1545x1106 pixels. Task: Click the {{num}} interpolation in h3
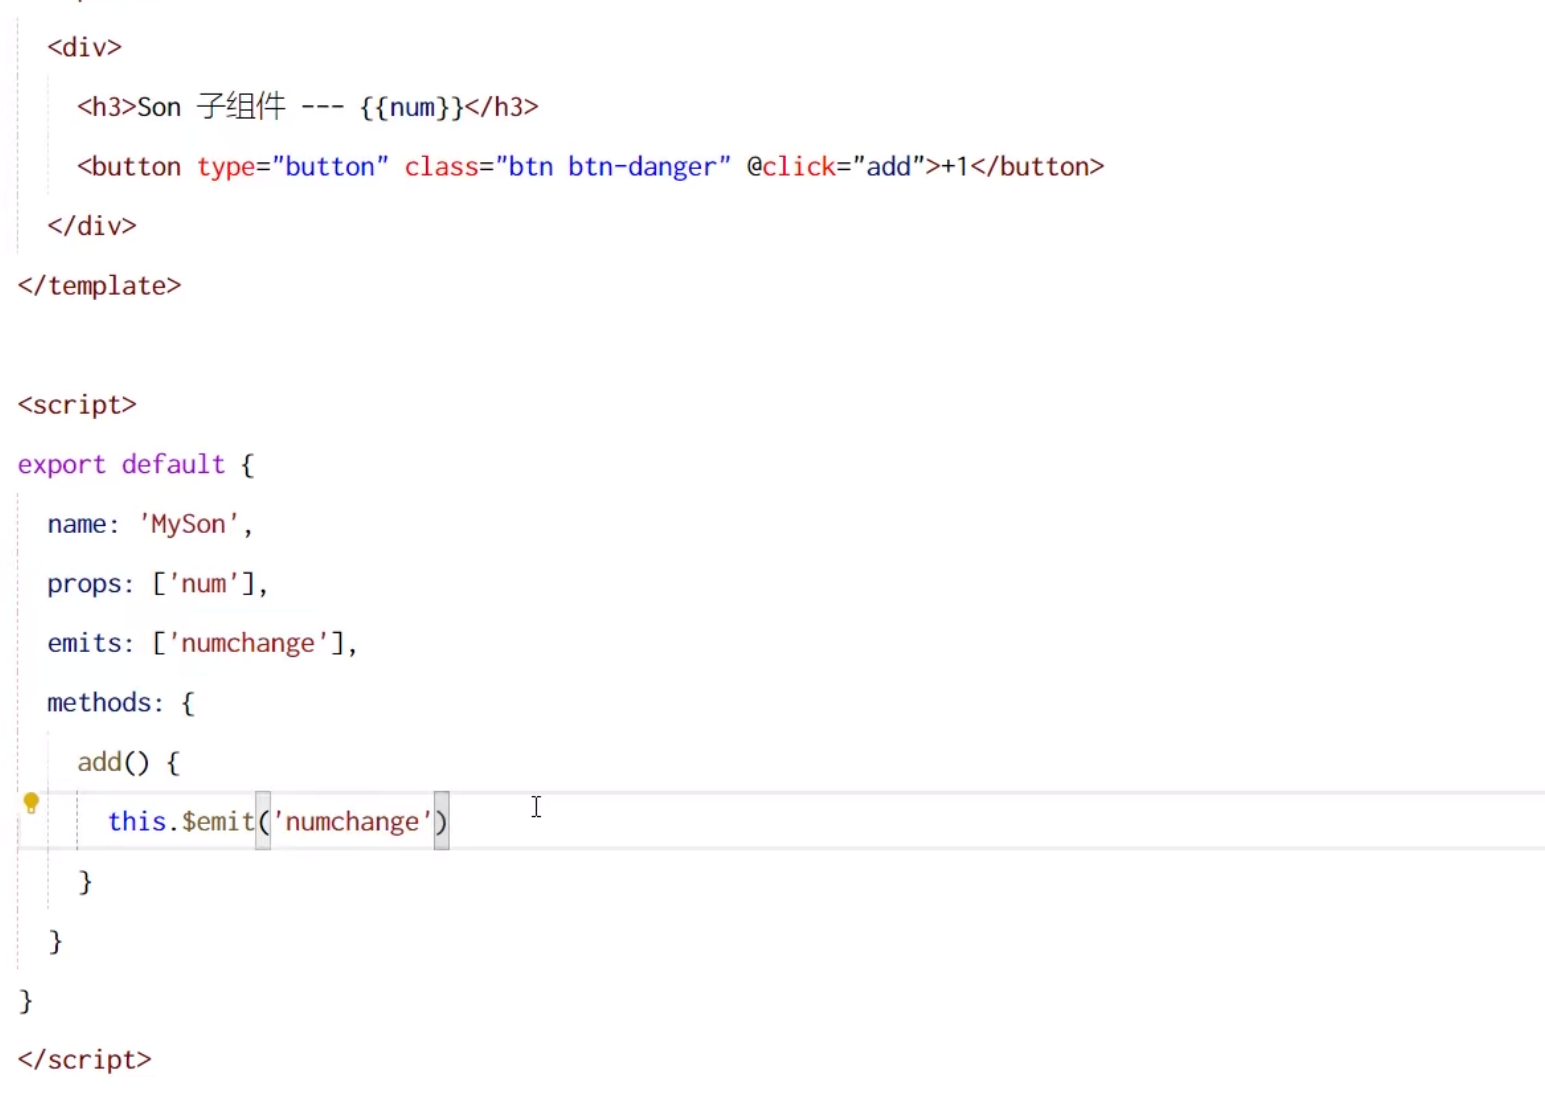pyautogui.click(x=412, y=107)
